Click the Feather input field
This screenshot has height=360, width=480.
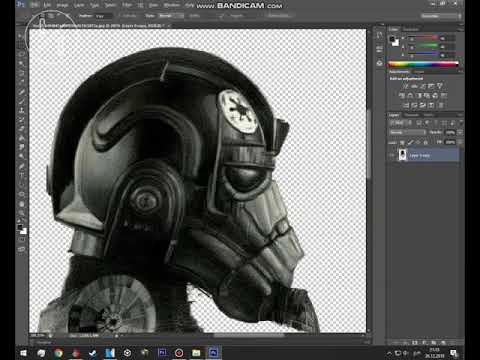pyautogui.click(x=104, y=16)
